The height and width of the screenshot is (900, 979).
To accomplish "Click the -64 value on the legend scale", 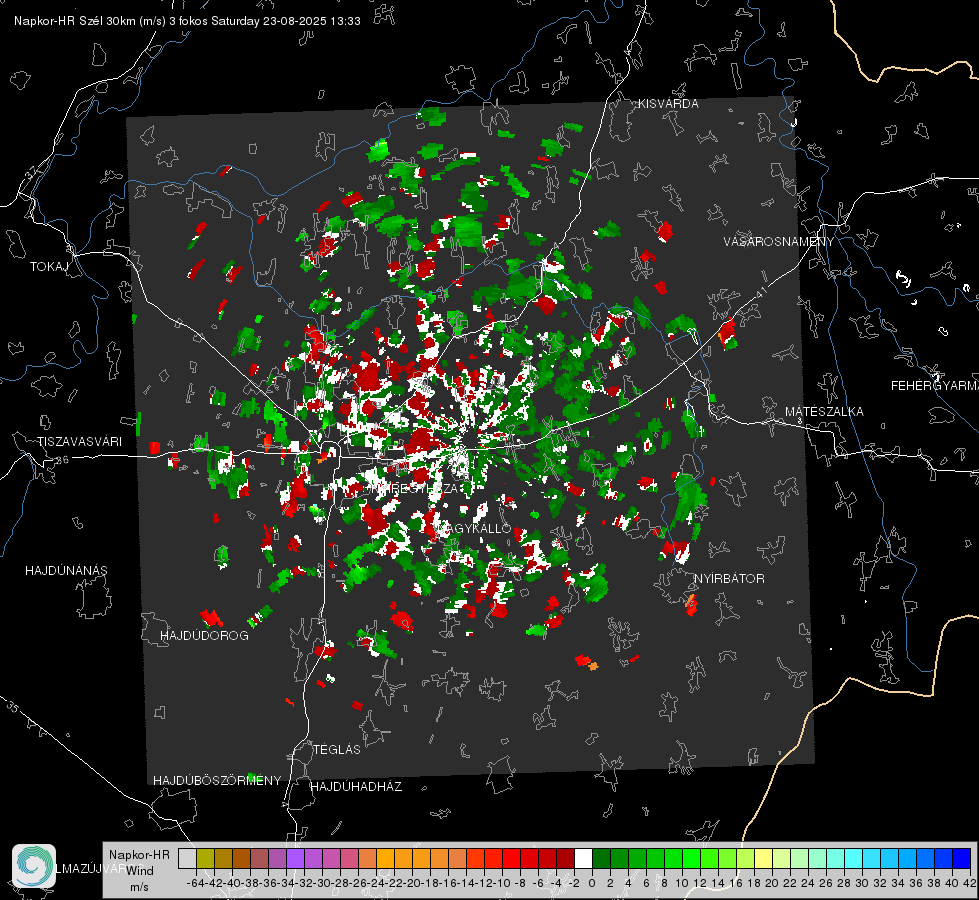I will pos(195,883).
